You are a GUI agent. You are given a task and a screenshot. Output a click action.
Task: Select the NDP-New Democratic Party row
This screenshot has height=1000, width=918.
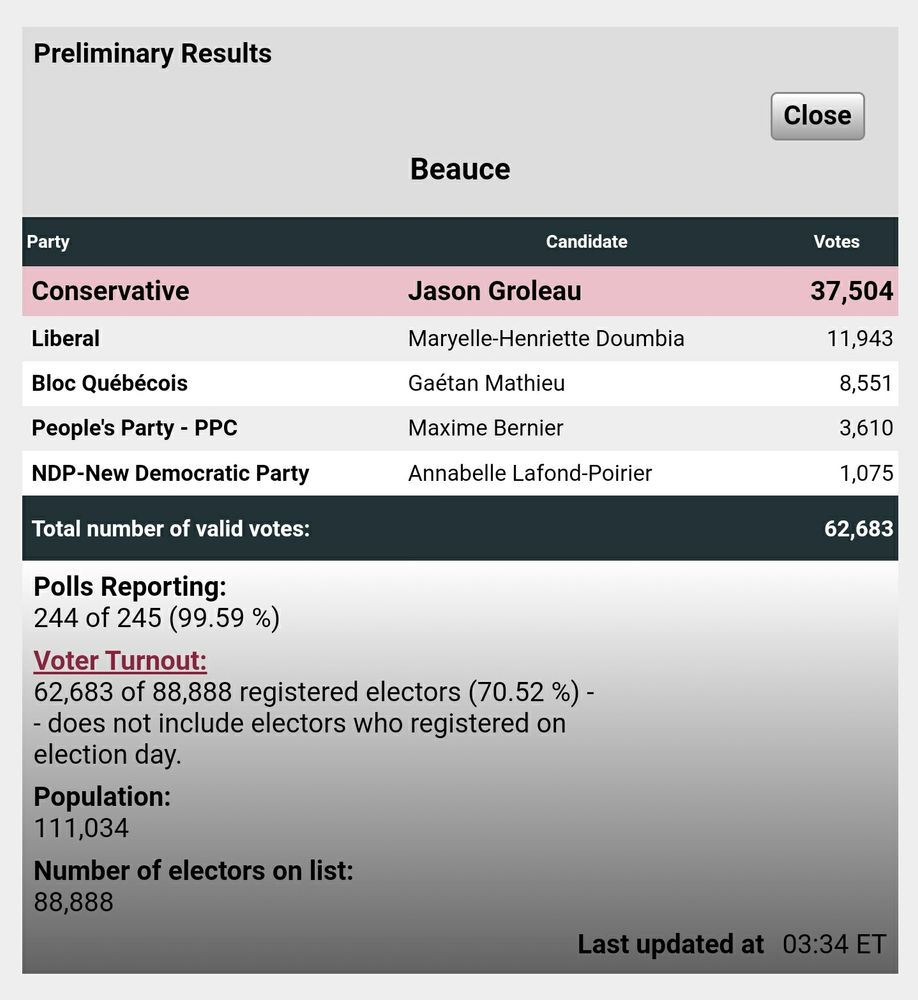460,473
